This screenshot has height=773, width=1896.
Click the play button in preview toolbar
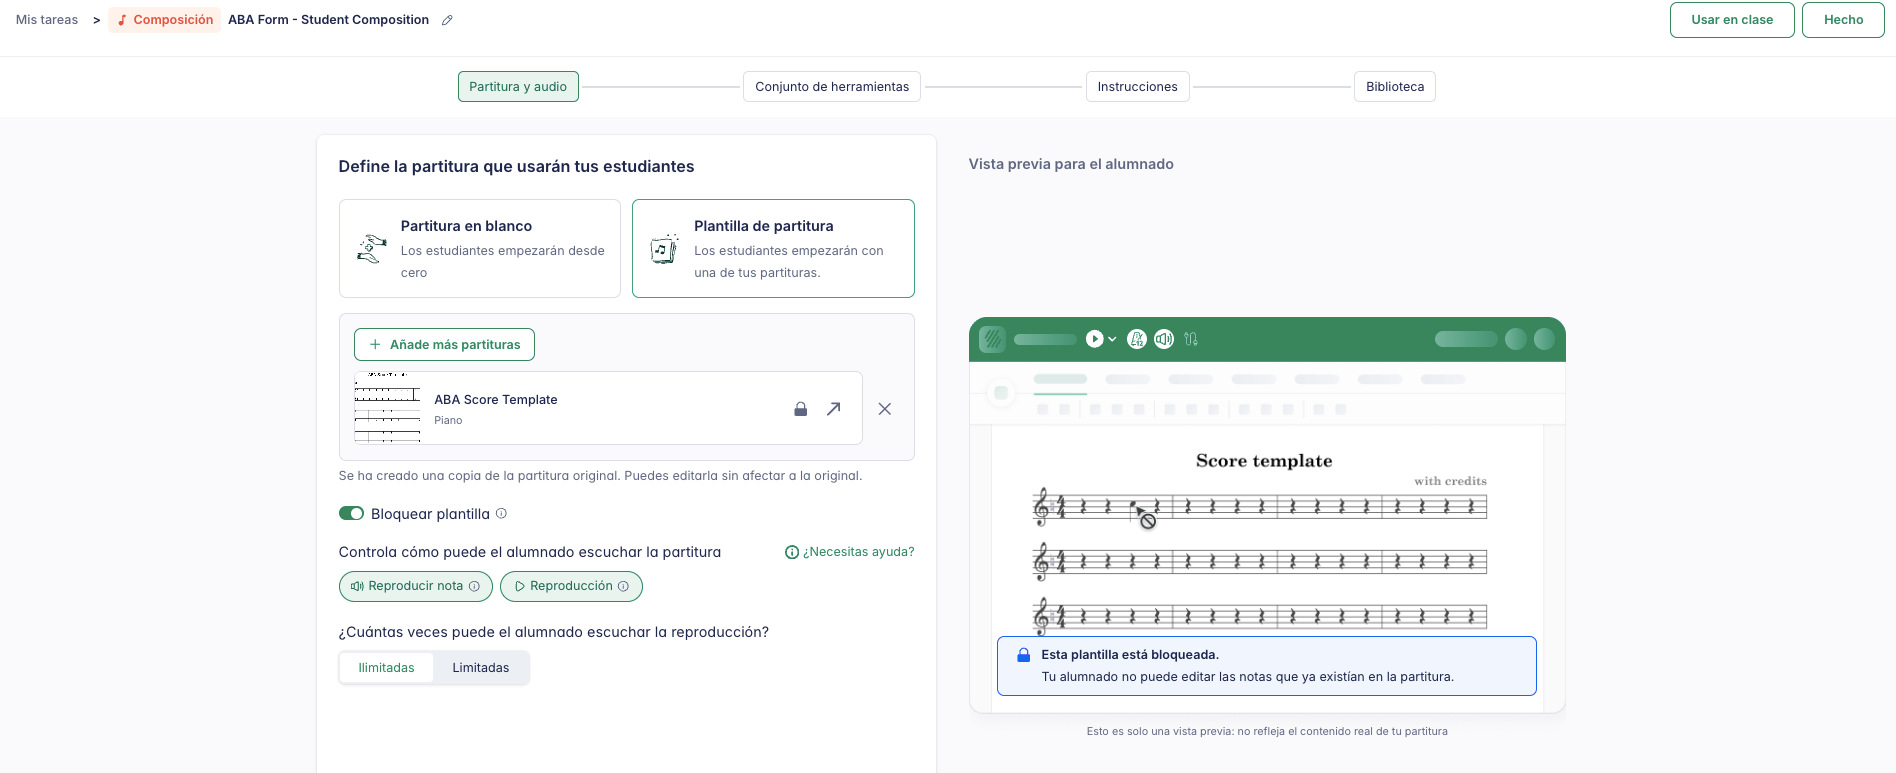click(1095, 339)
